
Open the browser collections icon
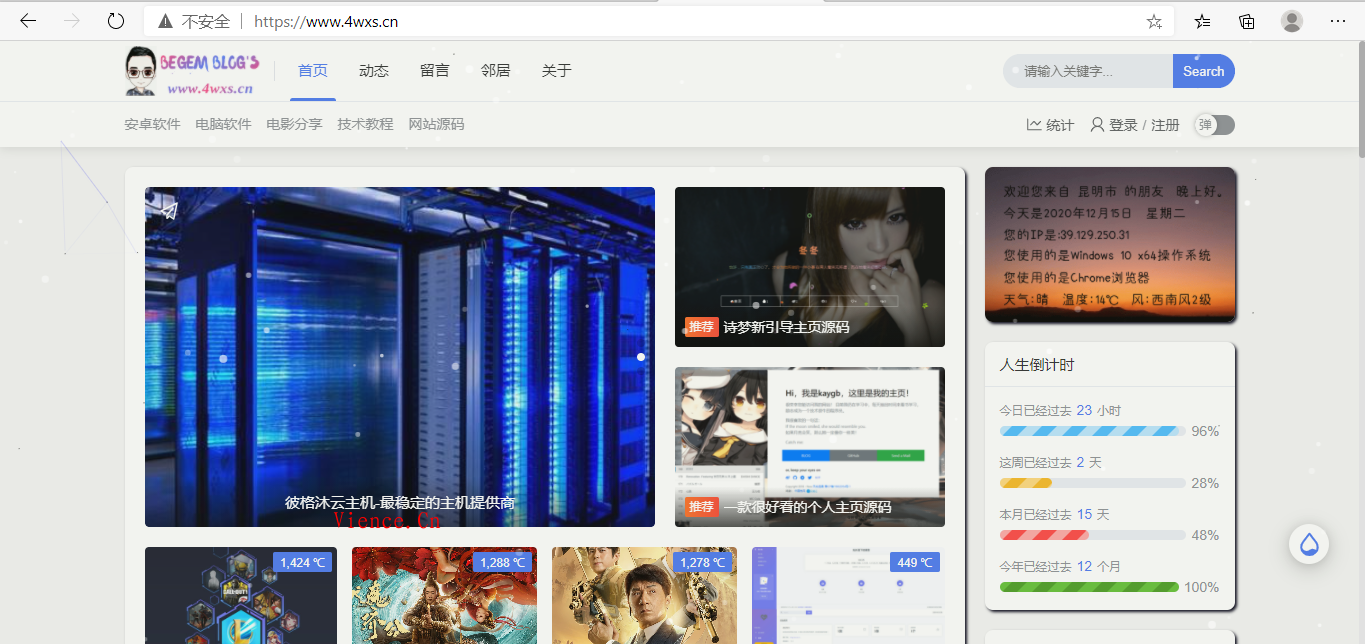coord(1247,21)
